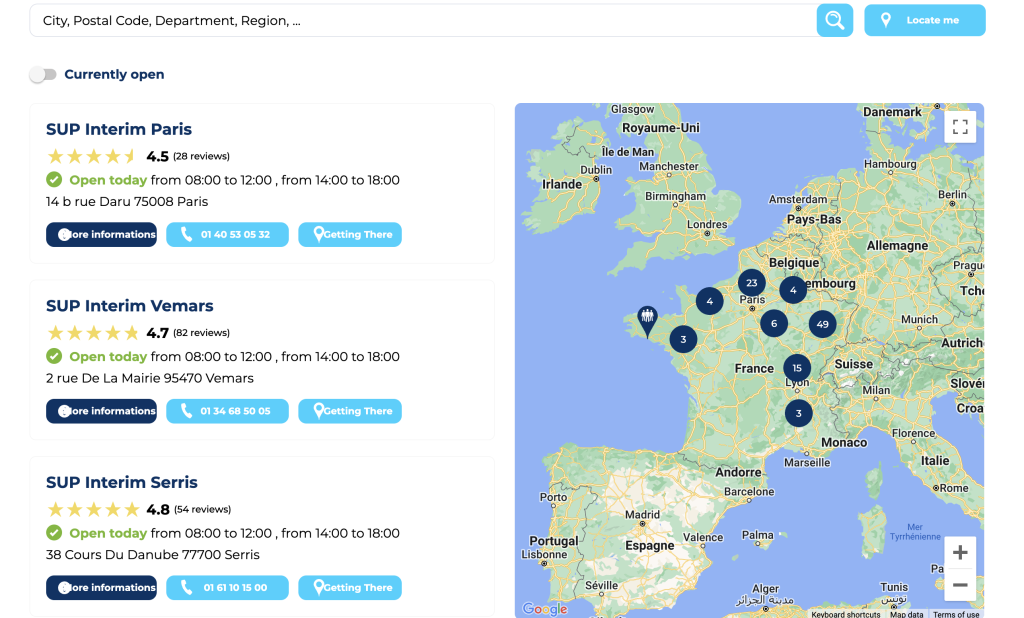
Task: Click the location pin icon in Locate me
Action: click(886, 20)
